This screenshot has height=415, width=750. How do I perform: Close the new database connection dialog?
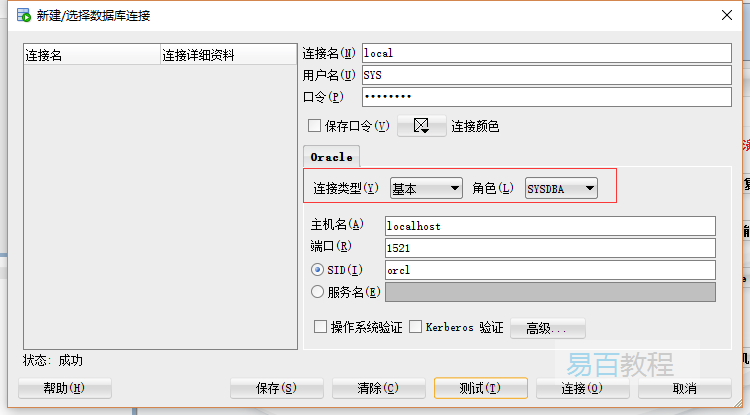[724, 14]
